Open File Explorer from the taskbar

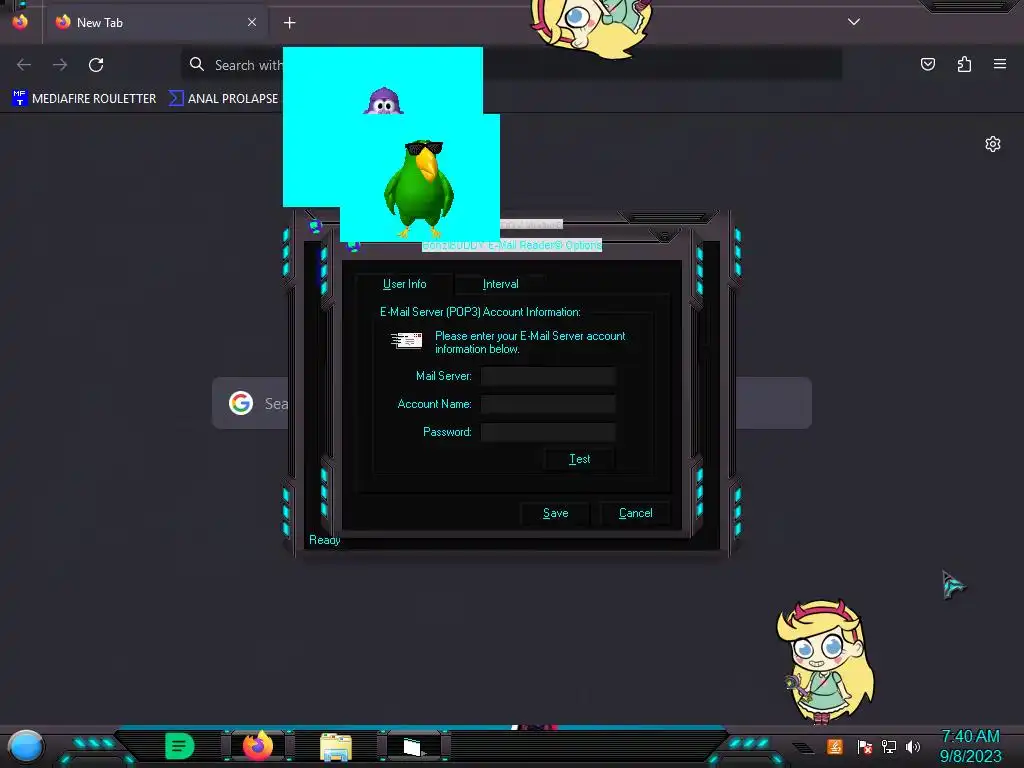pos(336,747)
